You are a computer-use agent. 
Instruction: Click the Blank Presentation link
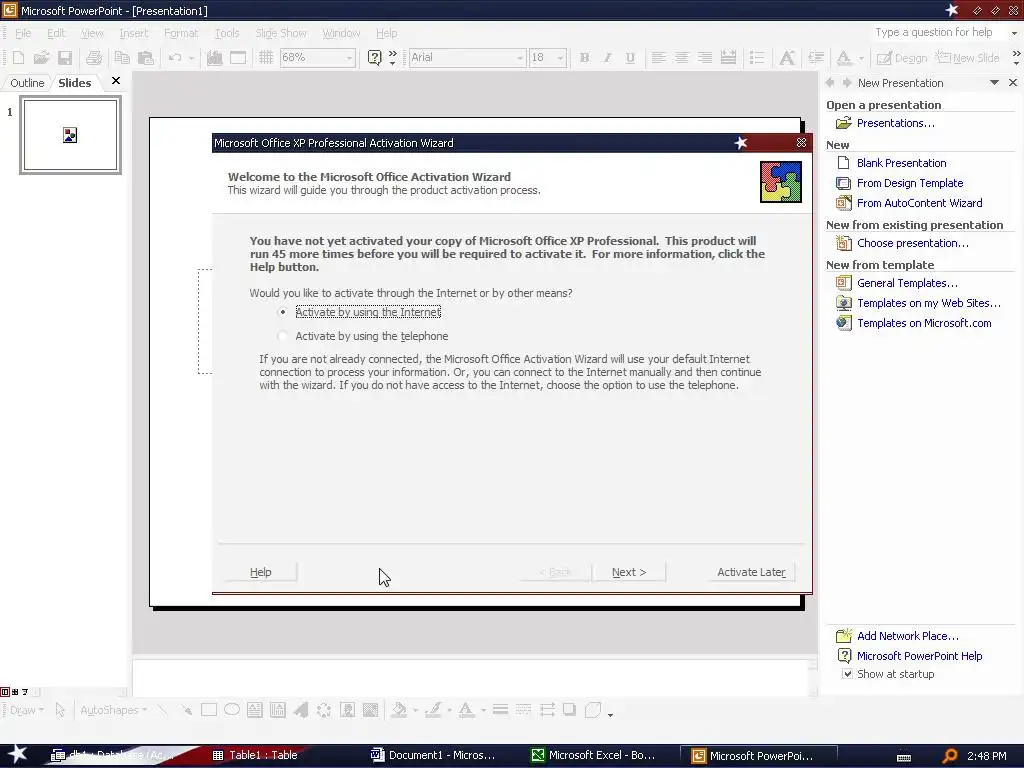pos(901,163)
